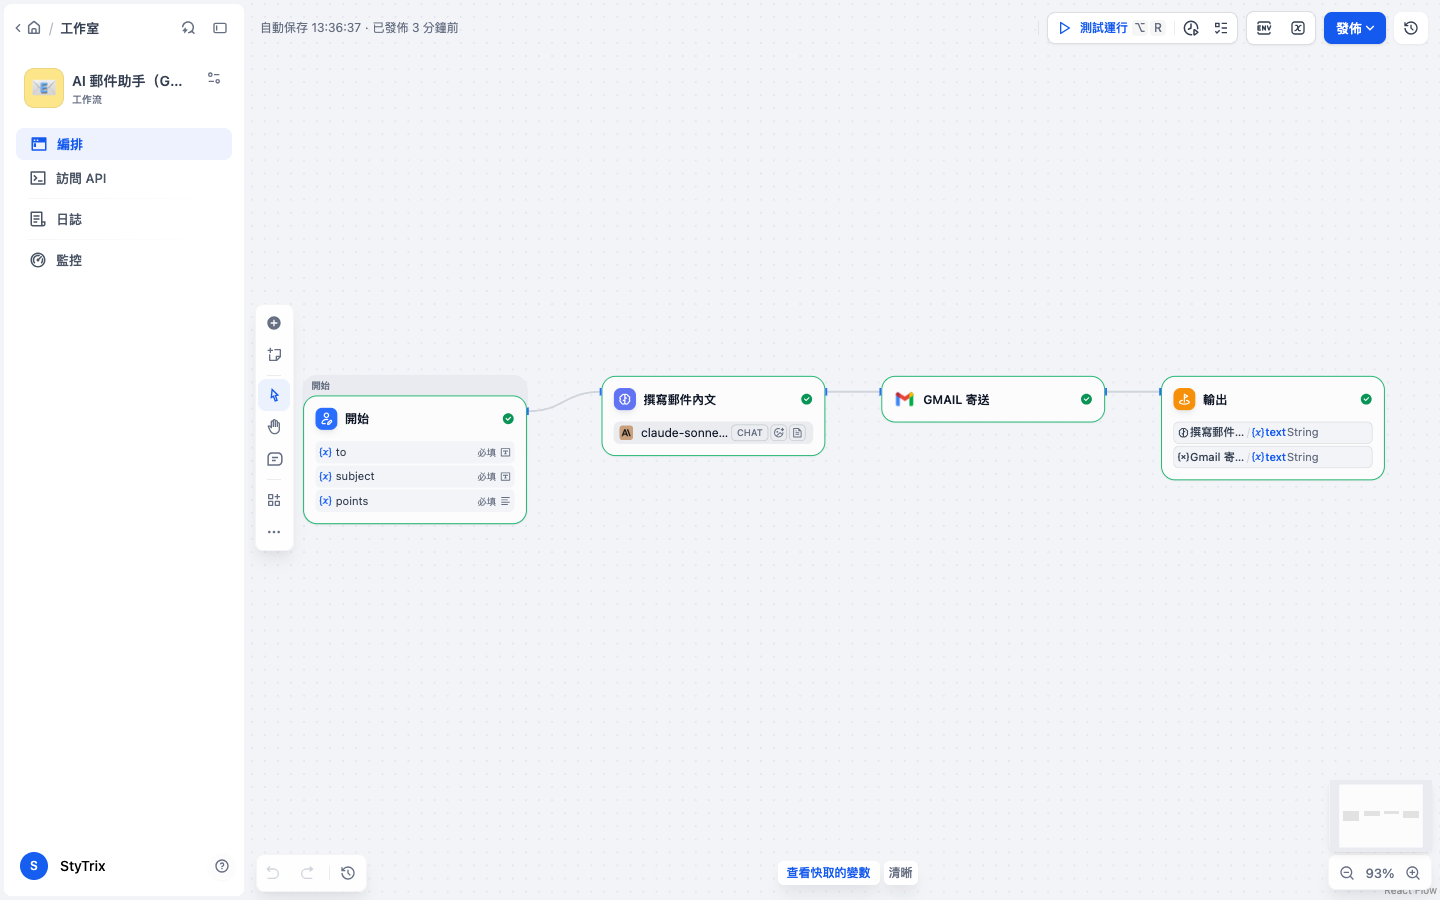Open the 日誌 logs menu item
The height and width of the screenshot is (900, 1440).
click(124, 219)
